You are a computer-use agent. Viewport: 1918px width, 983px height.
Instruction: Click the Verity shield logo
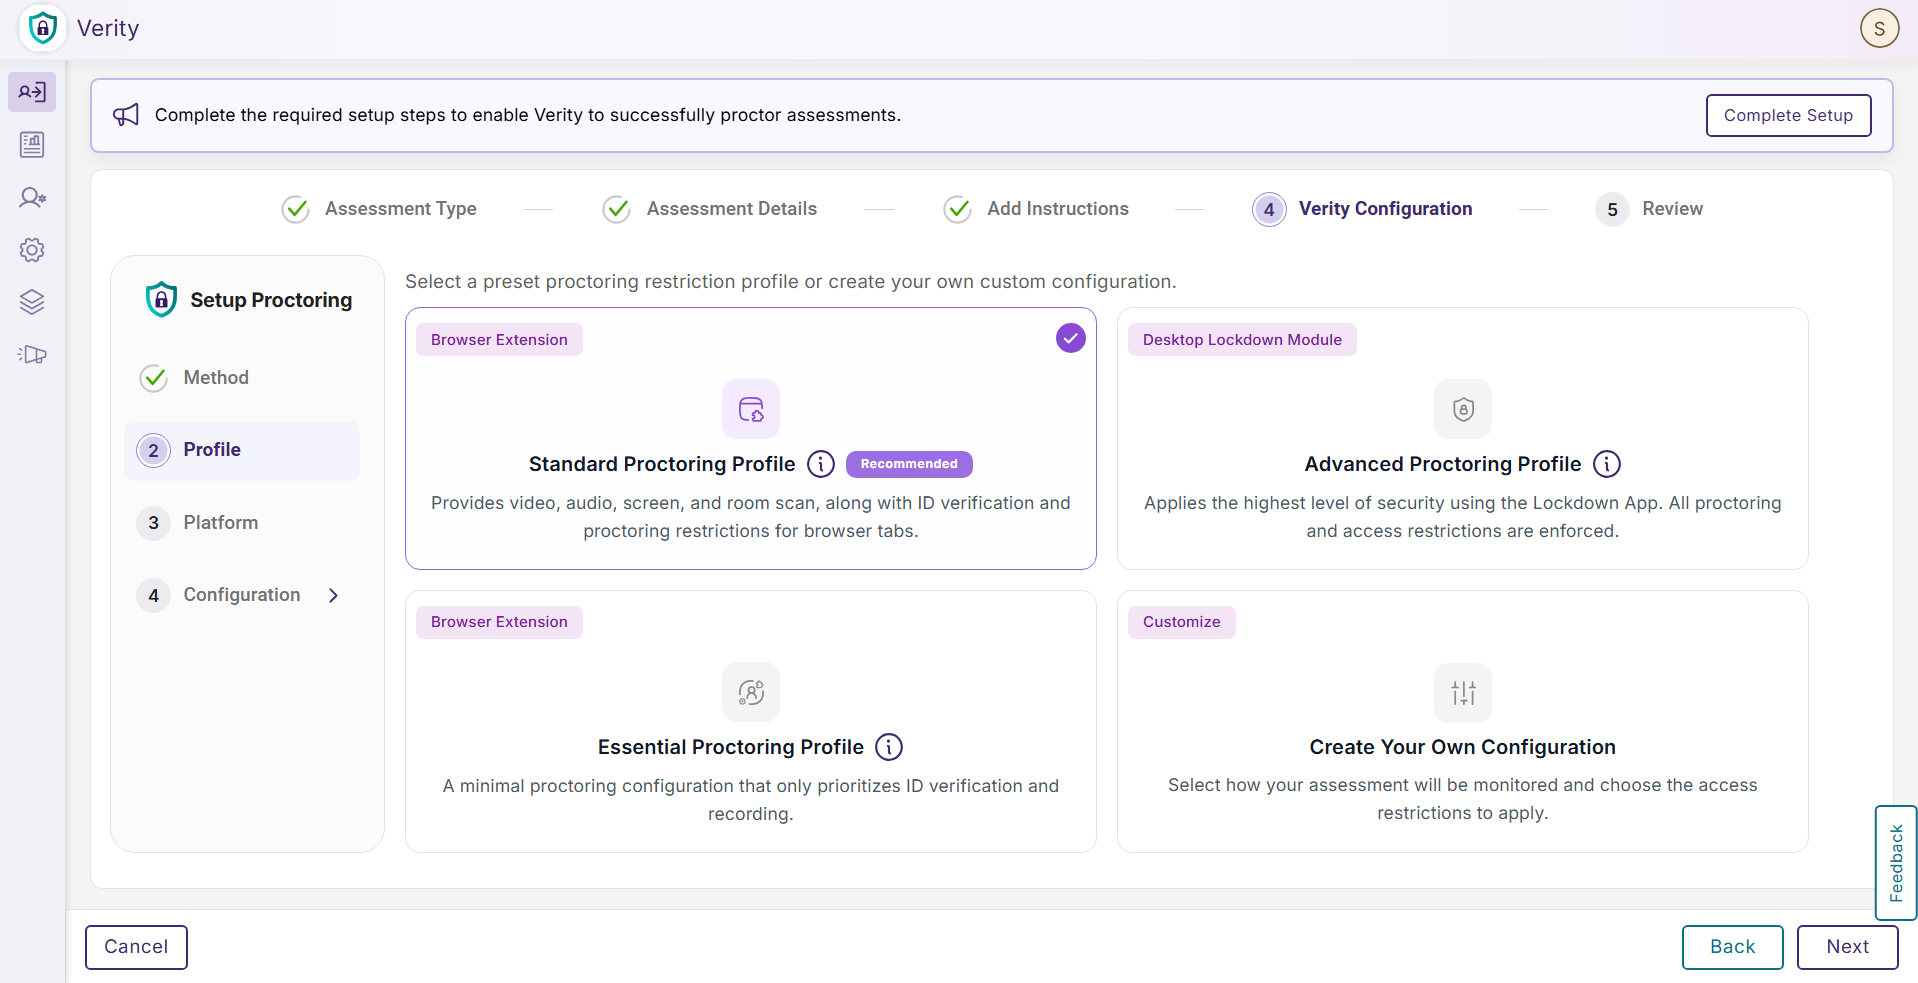(42, 28)
